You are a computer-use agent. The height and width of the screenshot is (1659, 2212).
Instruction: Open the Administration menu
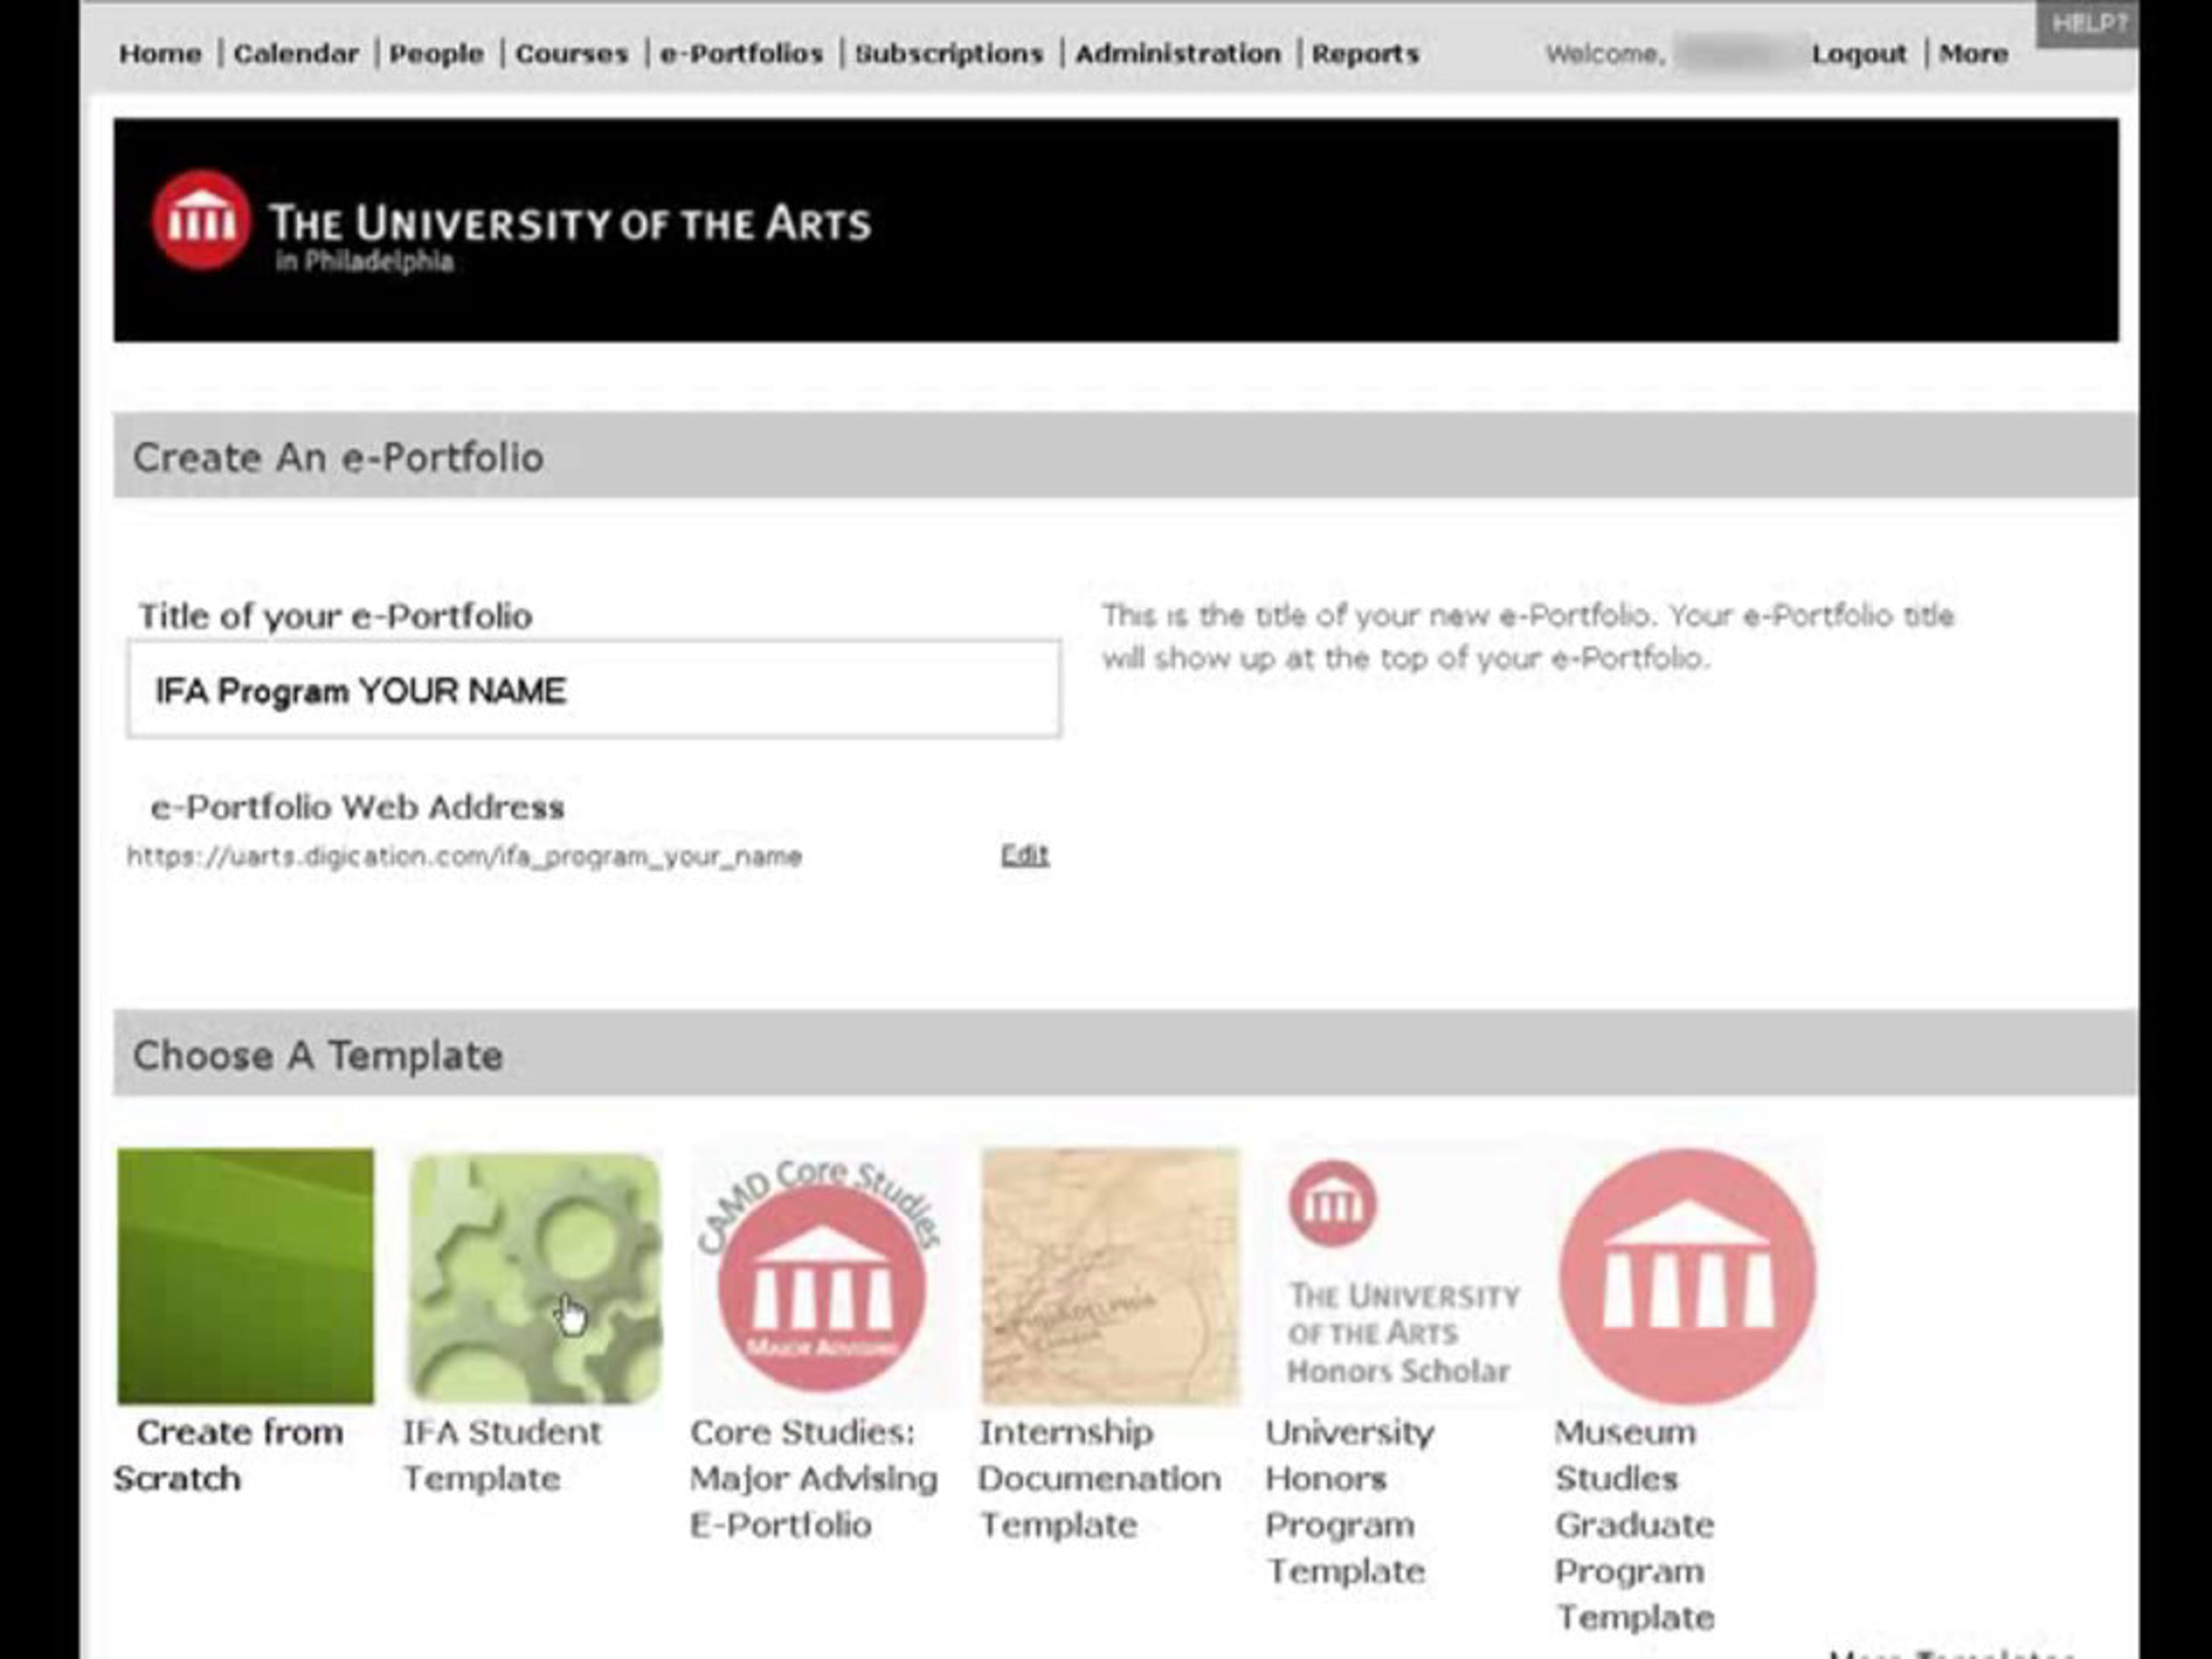coord(1178,54)
